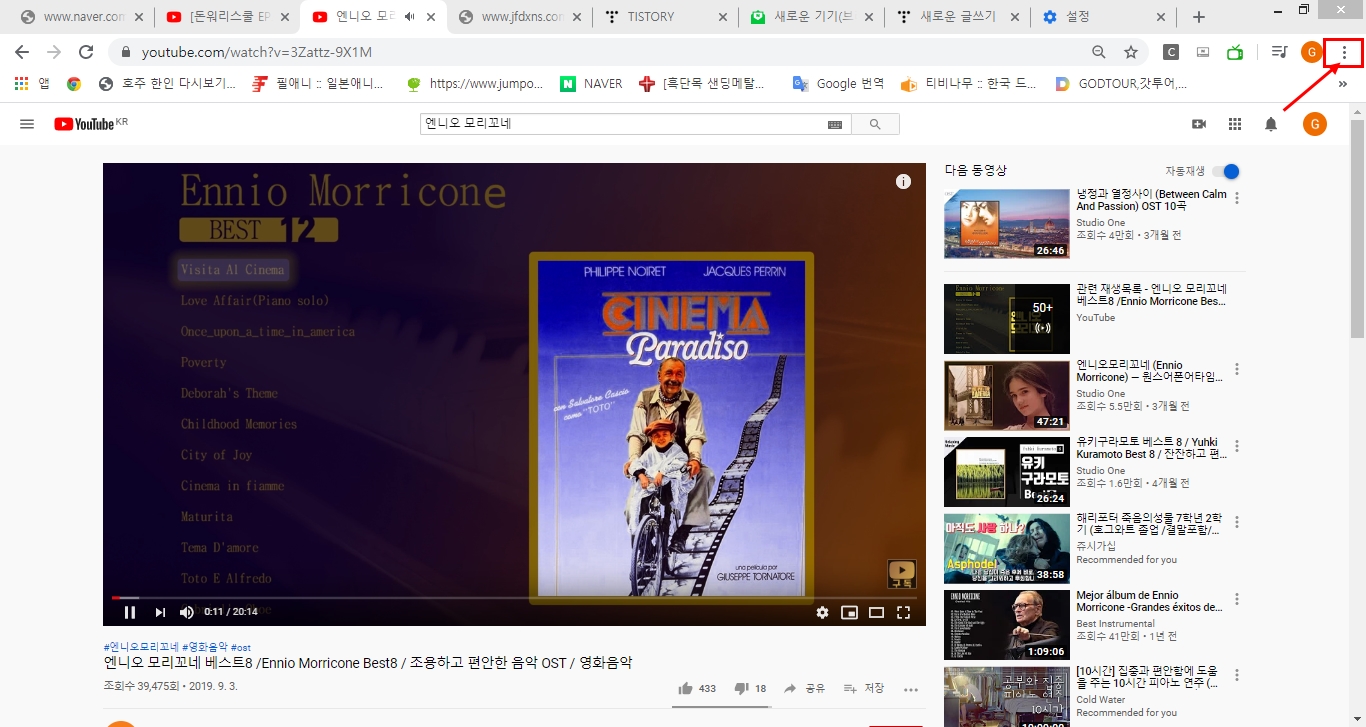Switch to the 설정 tab
1366x727 pixels.
click(x=1103, y=17)
